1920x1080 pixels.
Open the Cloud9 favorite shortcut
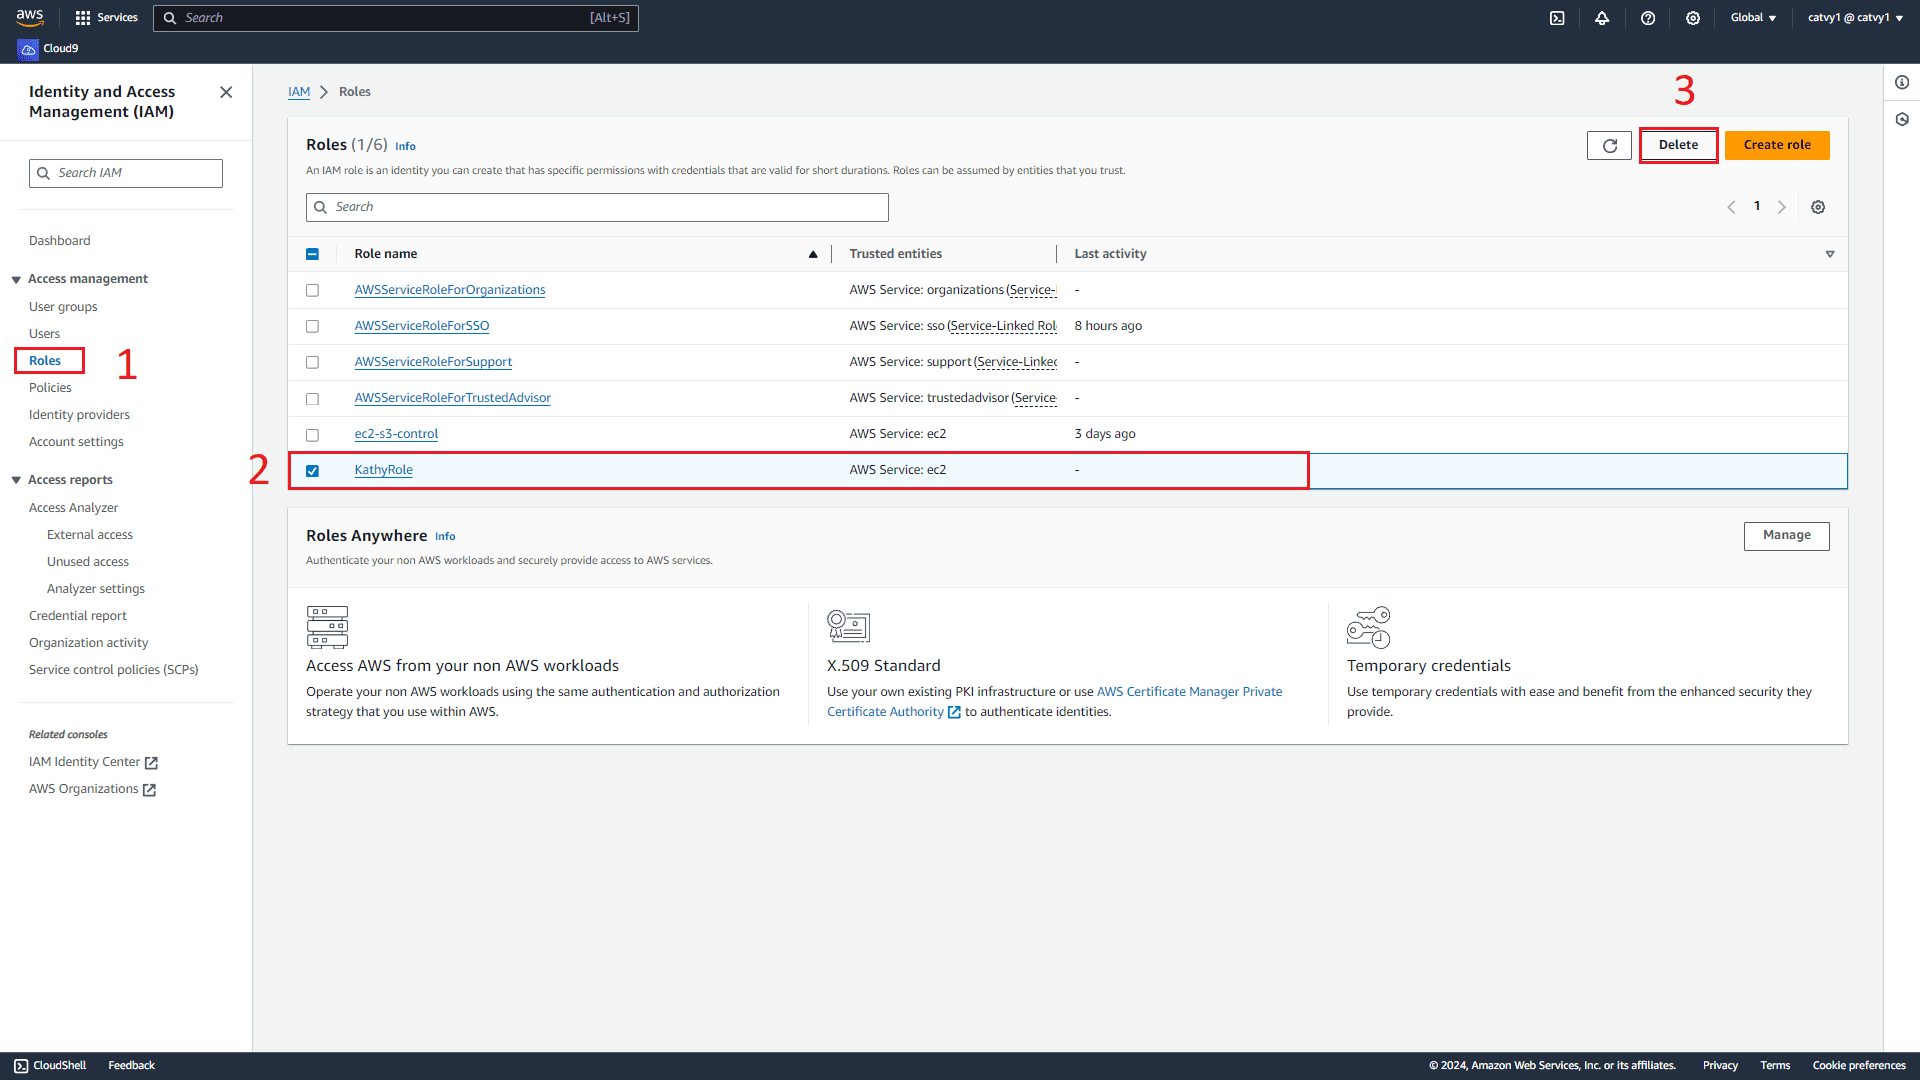click(x=49, y=48)
